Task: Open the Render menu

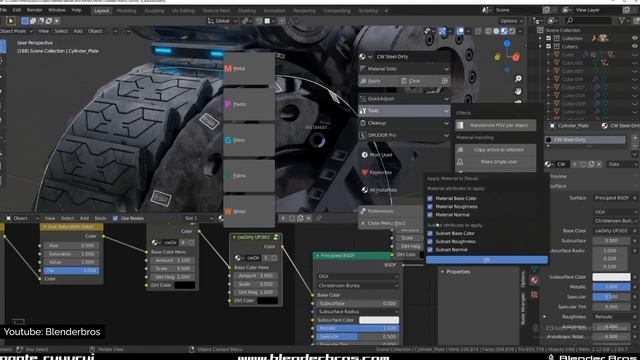Action: (x=34, y=10)
